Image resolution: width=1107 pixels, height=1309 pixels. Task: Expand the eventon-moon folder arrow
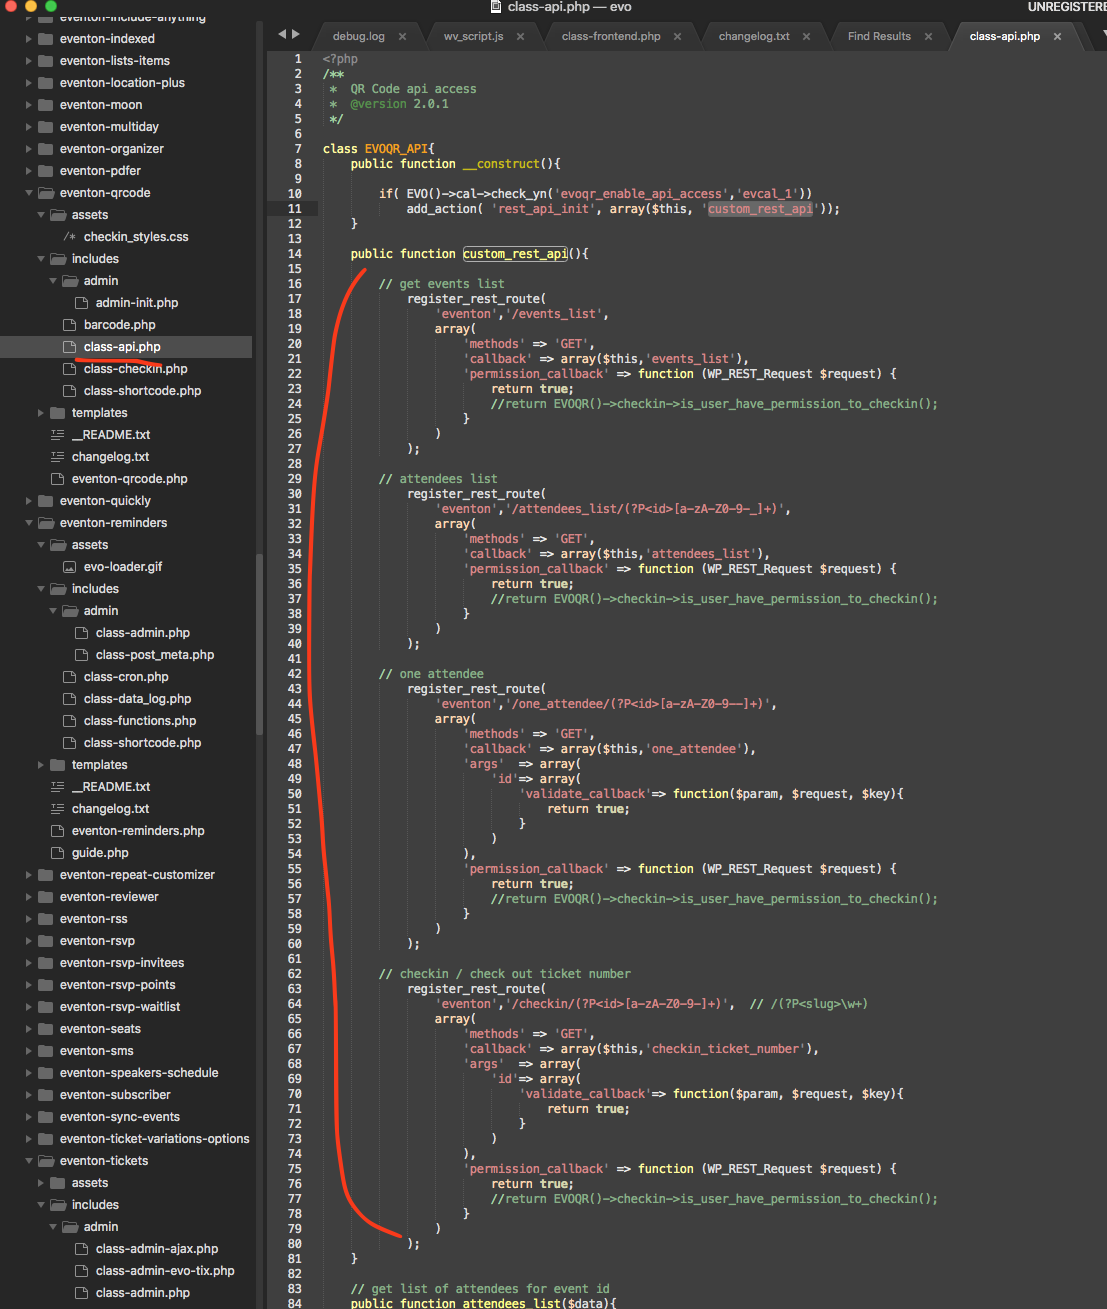pos(29,105)
